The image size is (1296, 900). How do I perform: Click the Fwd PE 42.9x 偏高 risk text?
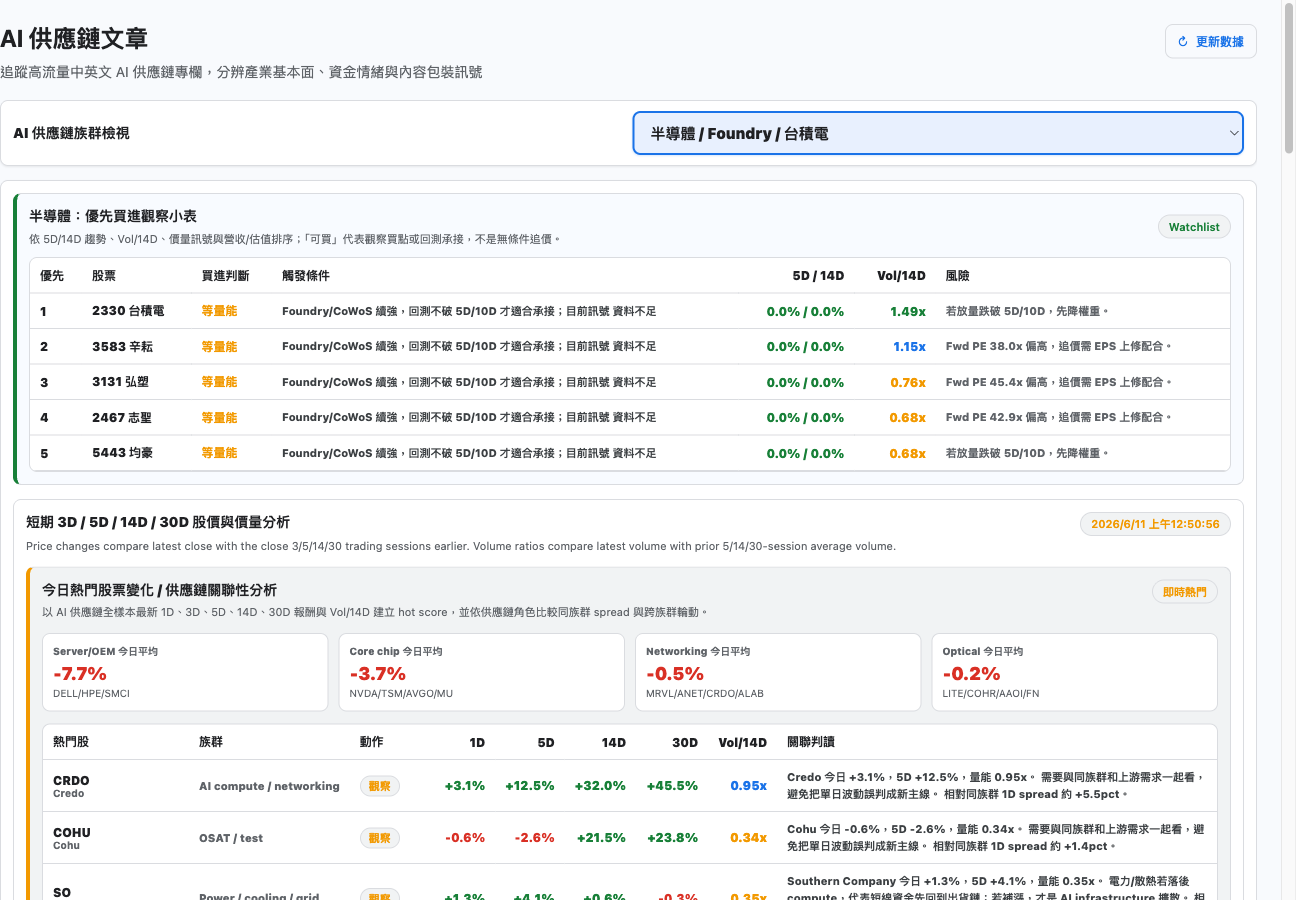tap(1058, 418)
